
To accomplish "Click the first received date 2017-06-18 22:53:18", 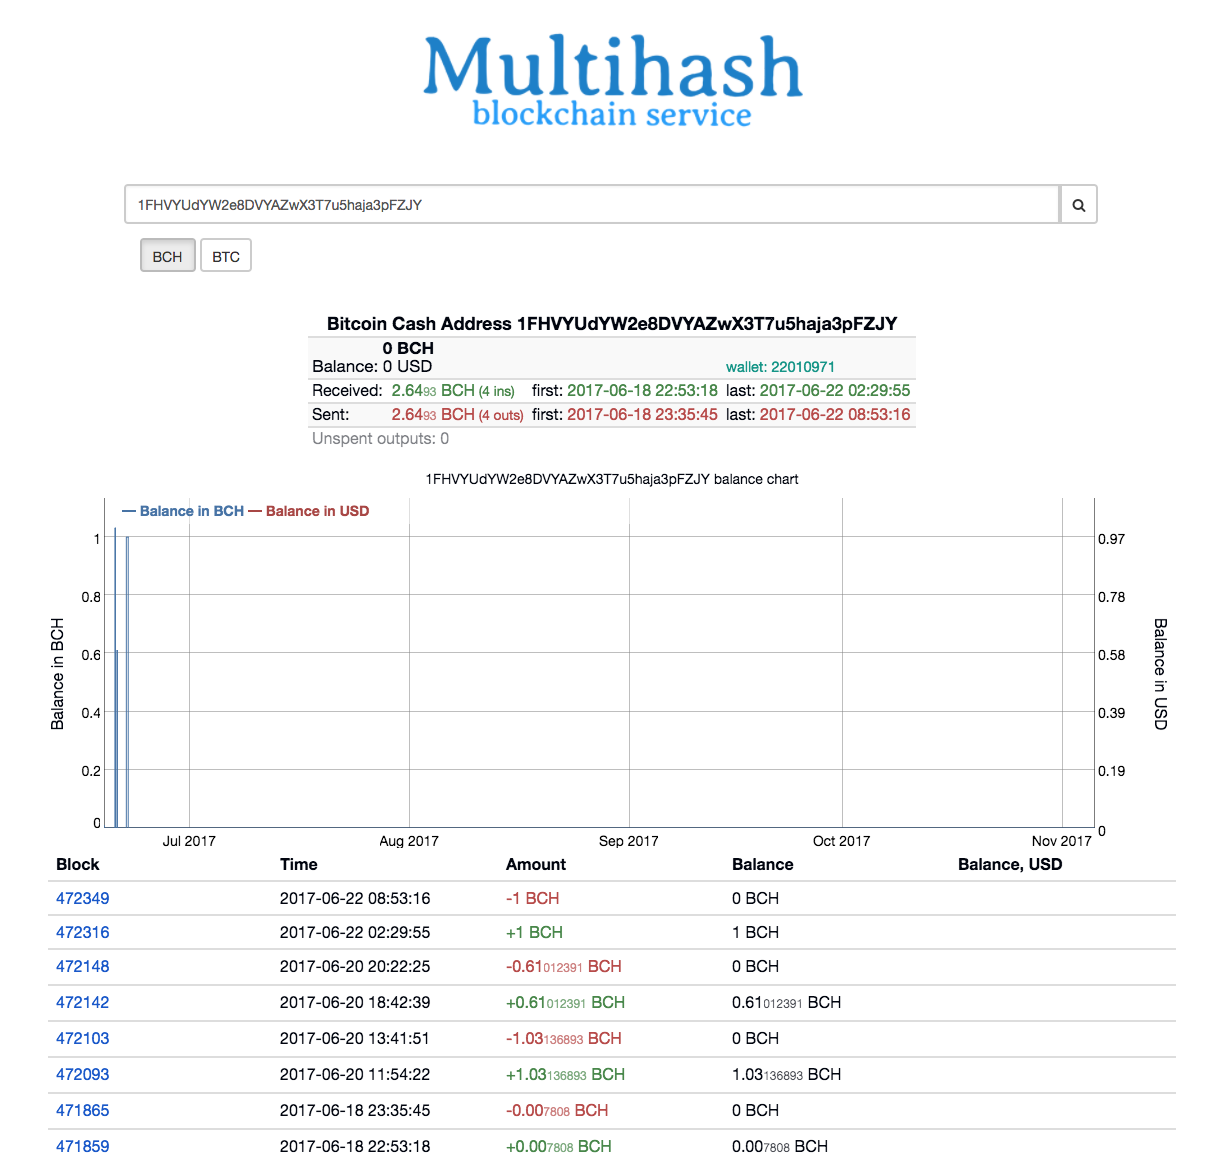I will tap(642, 390).
